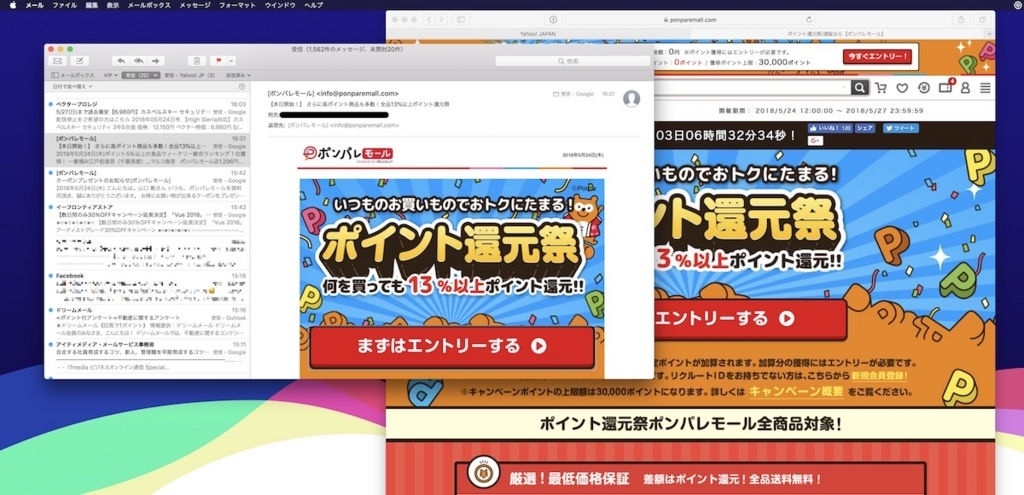Toggle Safari sidebar button
Viewport: 1024px width, 495px height.
pos(461,20)
